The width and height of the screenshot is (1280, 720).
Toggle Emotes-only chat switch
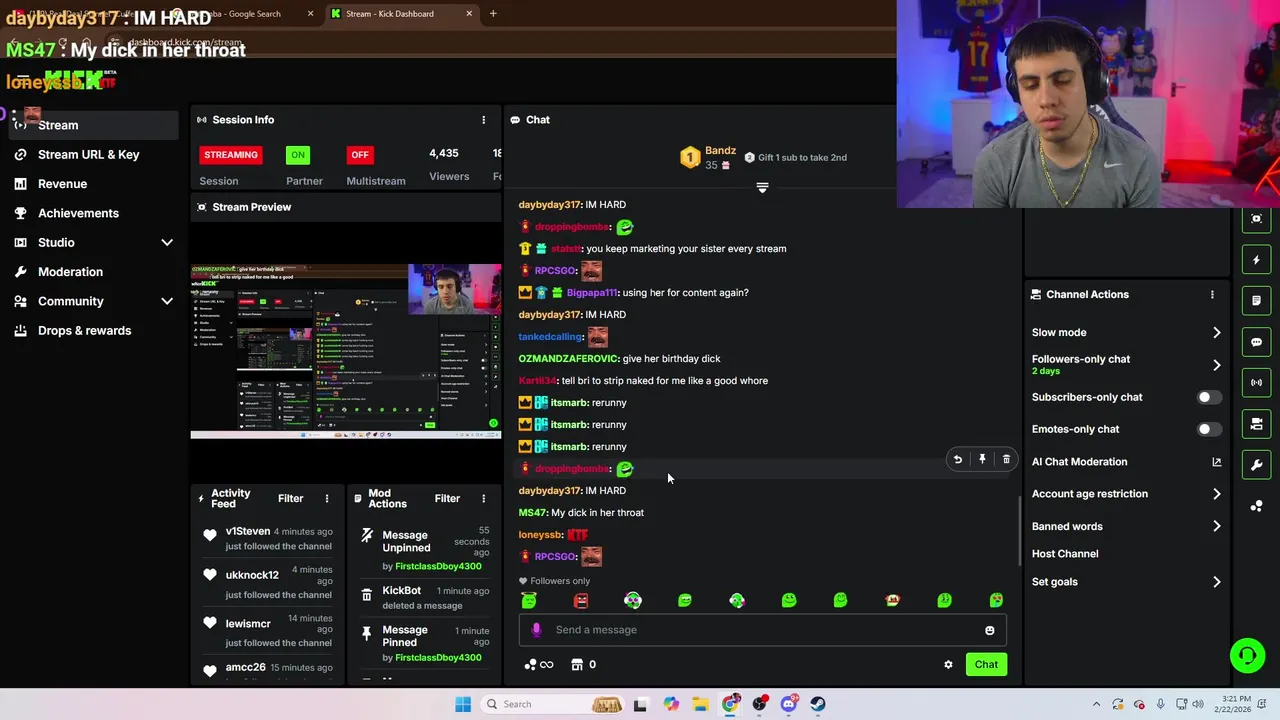pos(1209,430)
